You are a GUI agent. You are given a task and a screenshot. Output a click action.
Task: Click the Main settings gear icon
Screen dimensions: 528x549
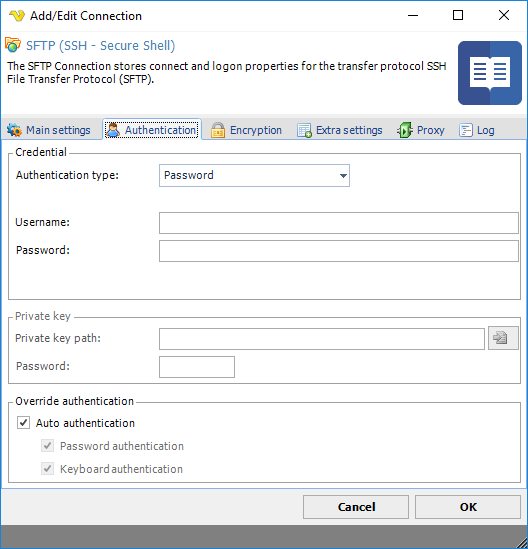tap(14, 130)
